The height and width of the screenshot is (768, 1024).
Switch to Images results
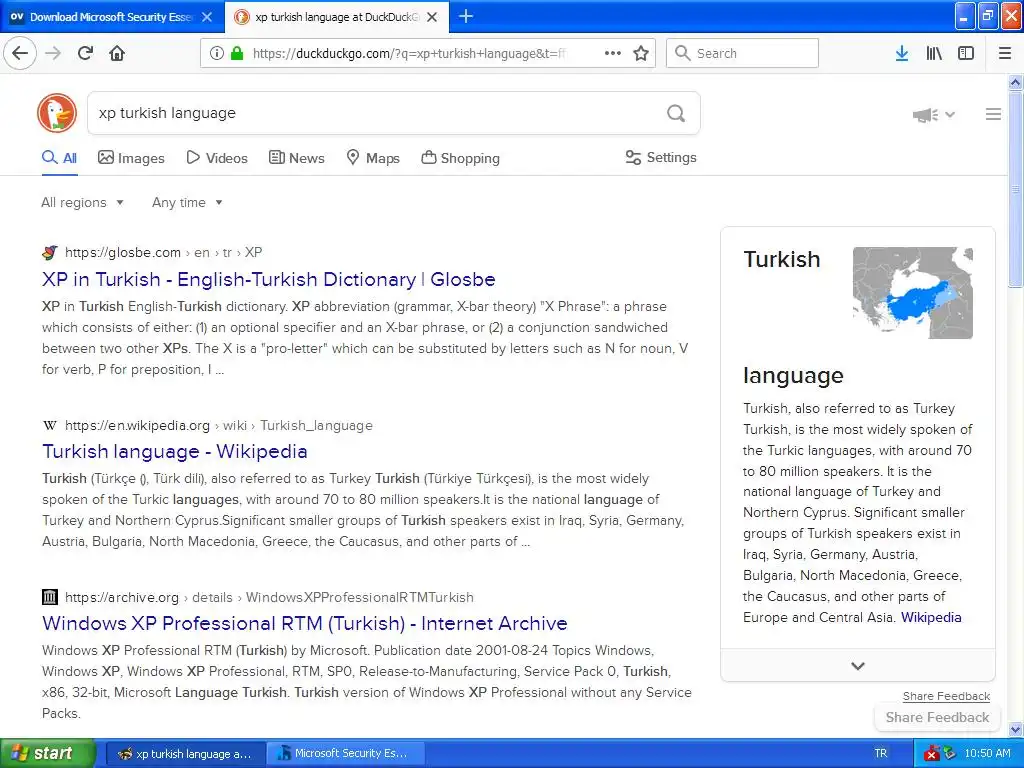point(131,158)
